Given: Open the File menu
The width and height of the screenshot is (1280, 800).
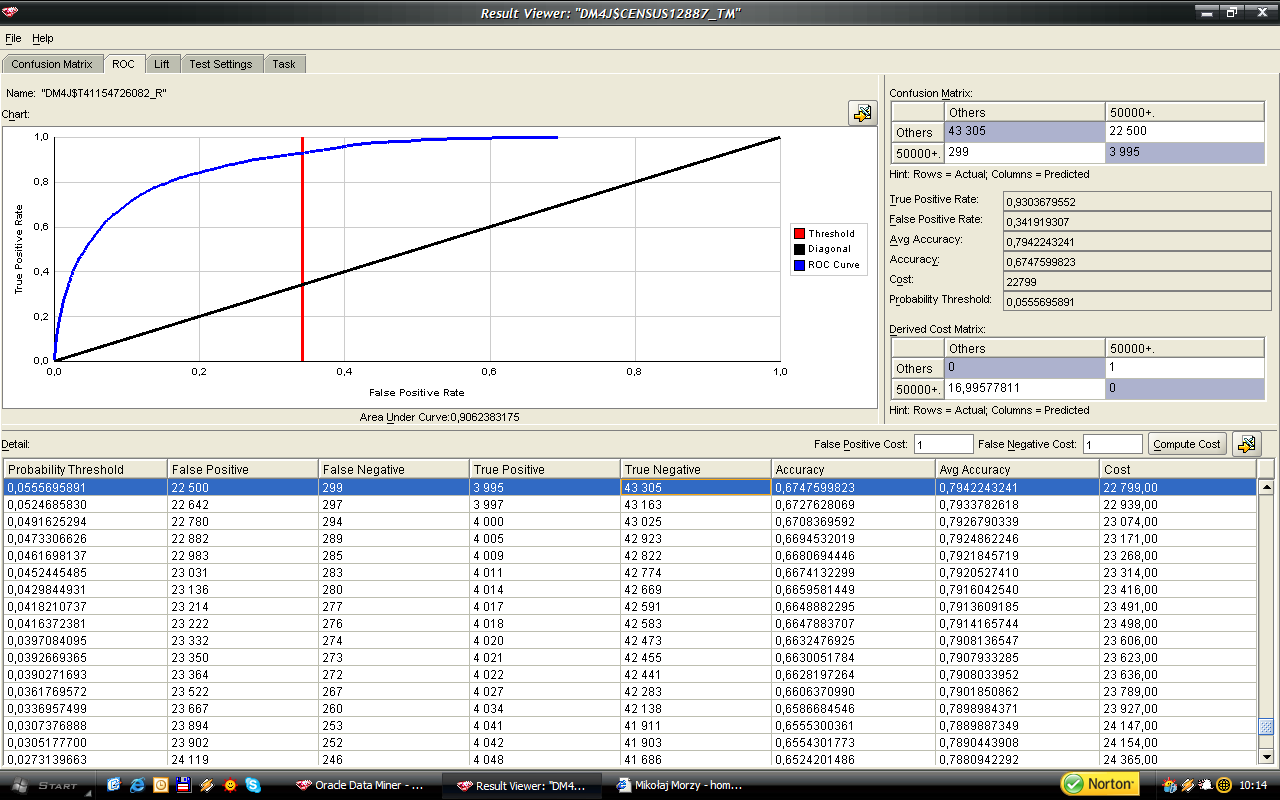Looking at the screenshot, I should [x=13, y=38].
